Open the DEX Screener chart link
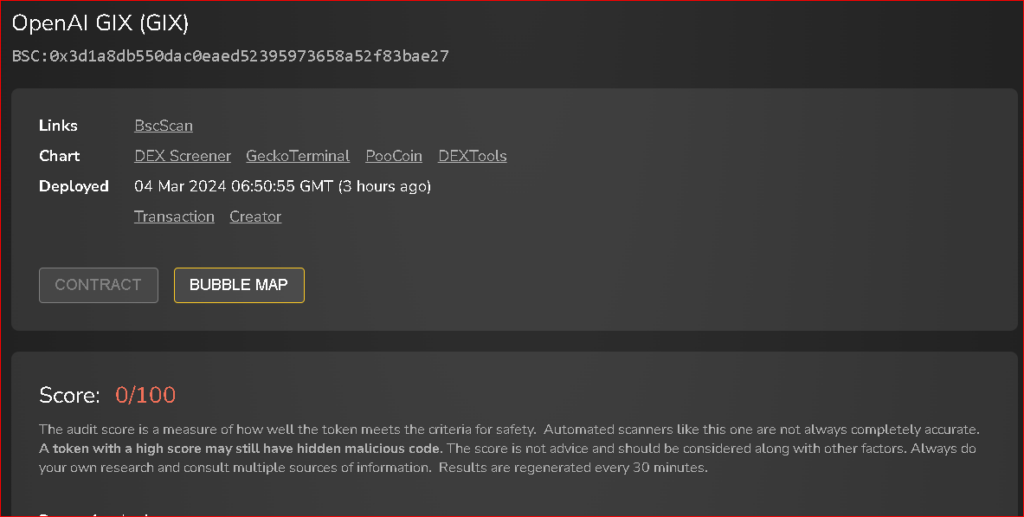The image size is (1024, 517). [x=182, y=156]
